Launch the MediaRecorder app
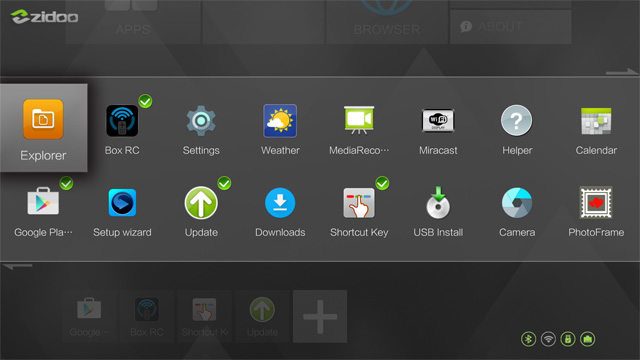 click(x=359, y=120)
